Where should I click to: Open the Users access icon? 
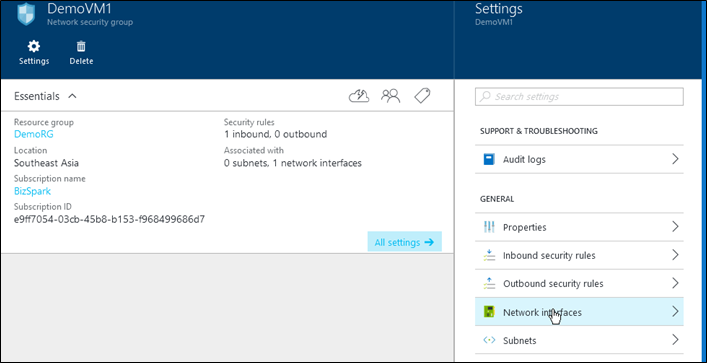[x=390, y=96]
